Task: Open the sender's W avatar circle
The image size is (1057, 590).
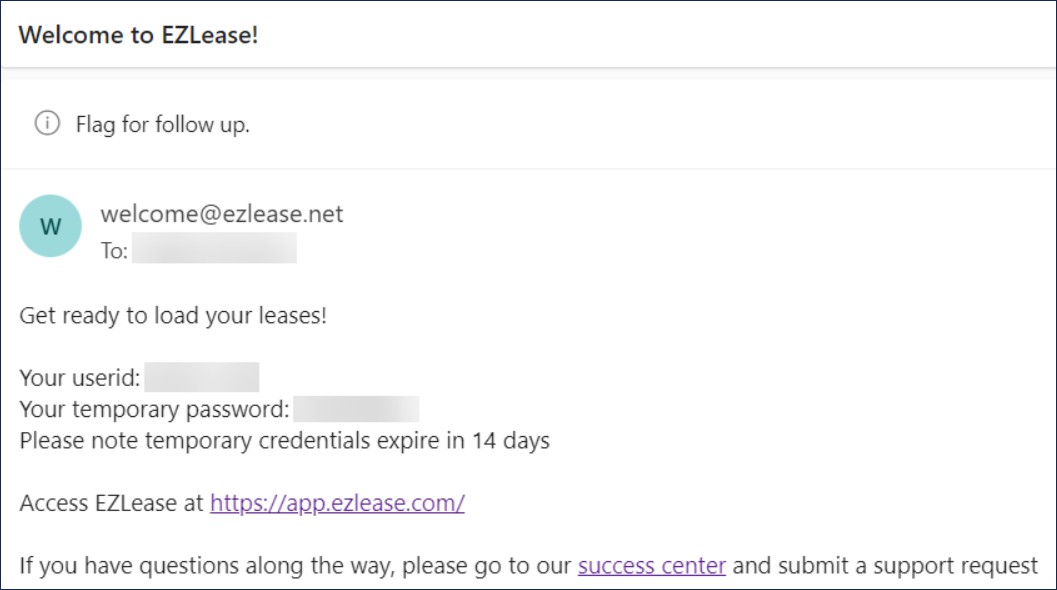Action: tap(51, 226)
